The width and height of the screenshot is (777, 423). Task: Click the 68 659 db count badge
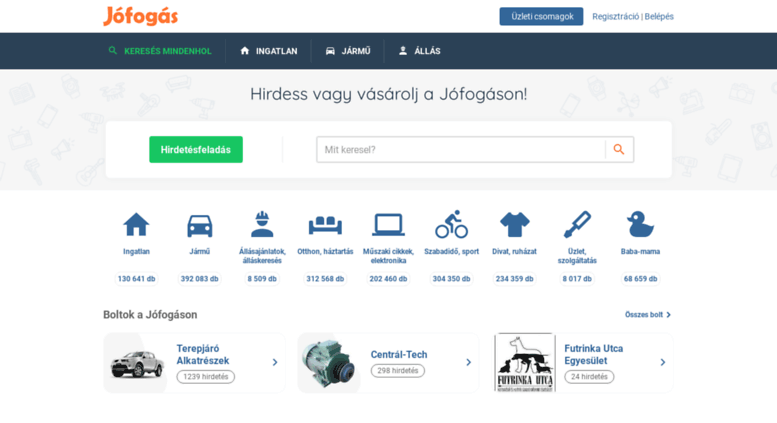[640, 279]
